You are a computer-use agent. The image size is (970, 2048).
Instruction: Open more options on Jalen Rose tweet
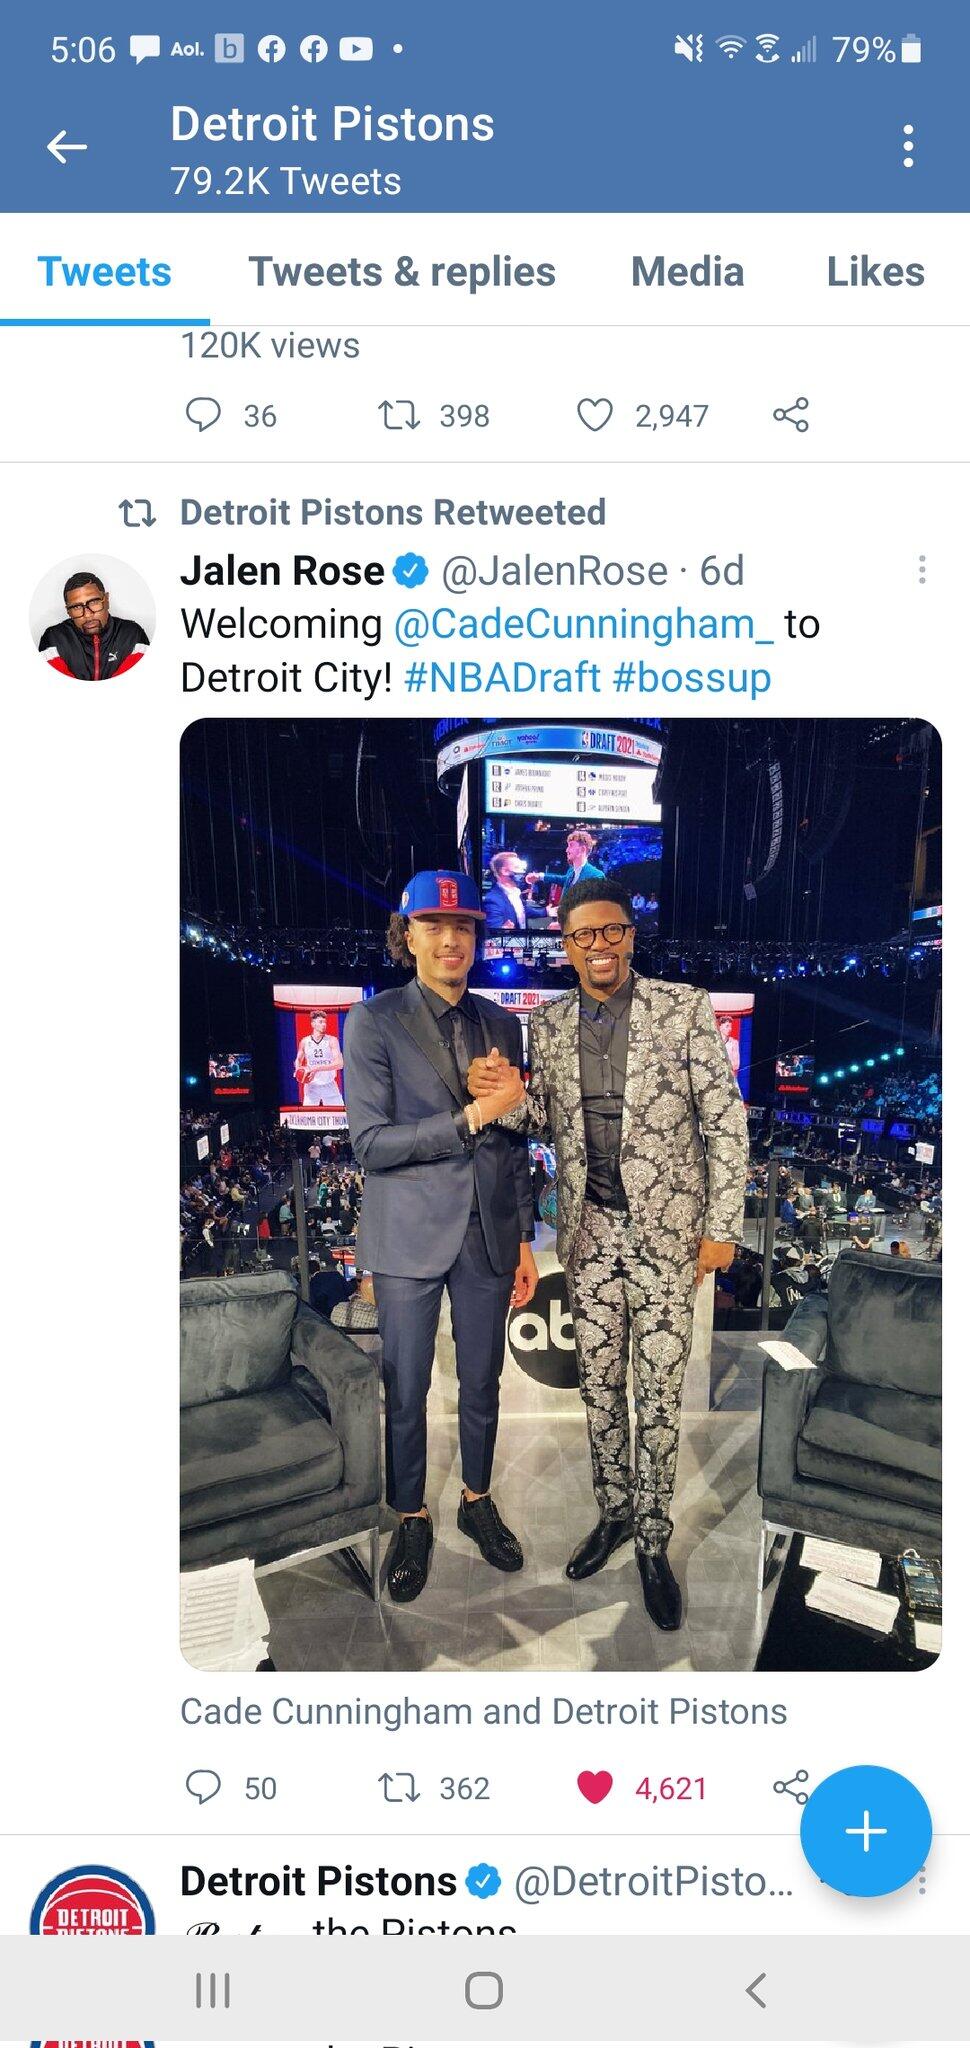(922, 570)
